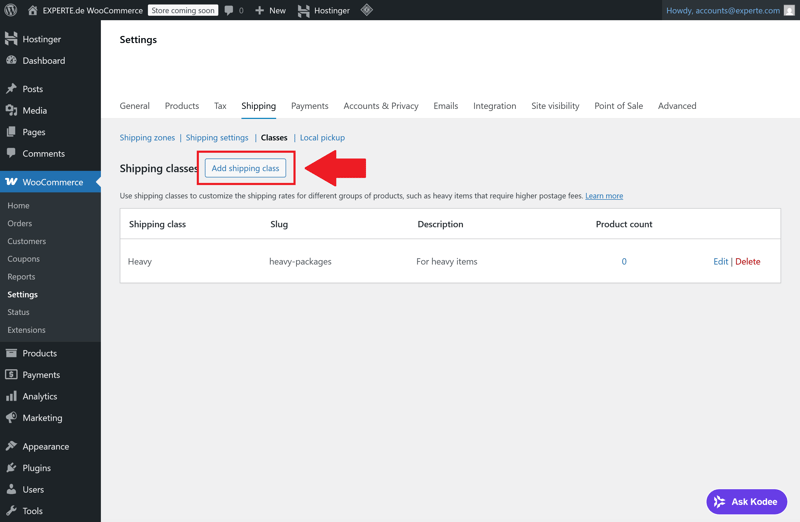Viewport: 800px width, 522px height.
Task: Open Dashboard via its sidebar icon
Action: pos(11,60)
